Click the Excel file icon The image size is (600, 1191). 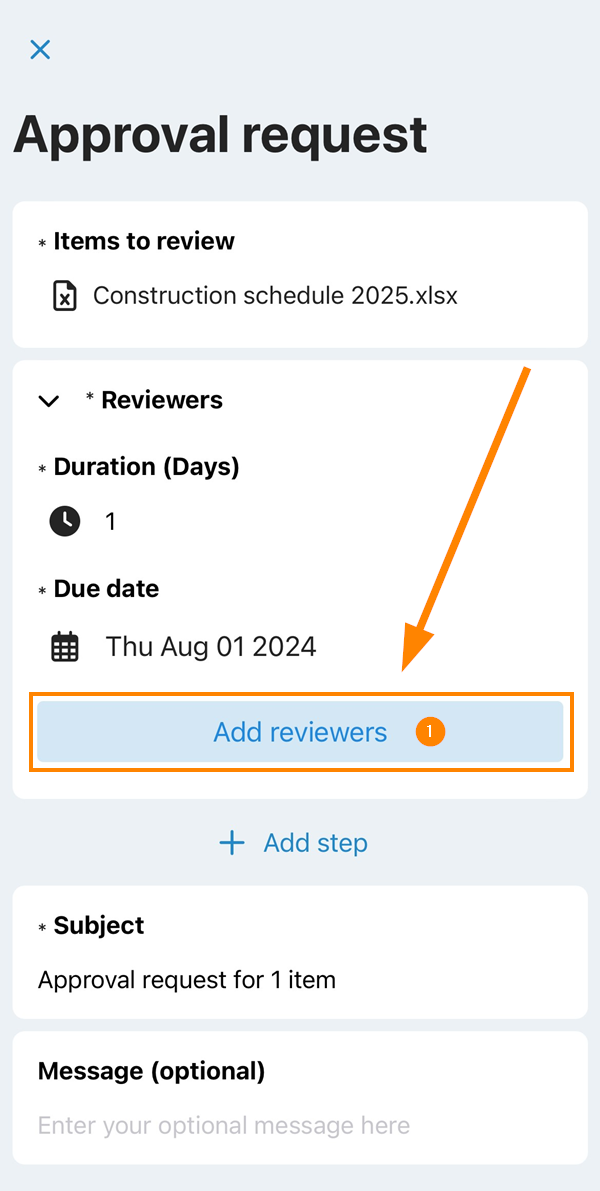coord(65,296)
